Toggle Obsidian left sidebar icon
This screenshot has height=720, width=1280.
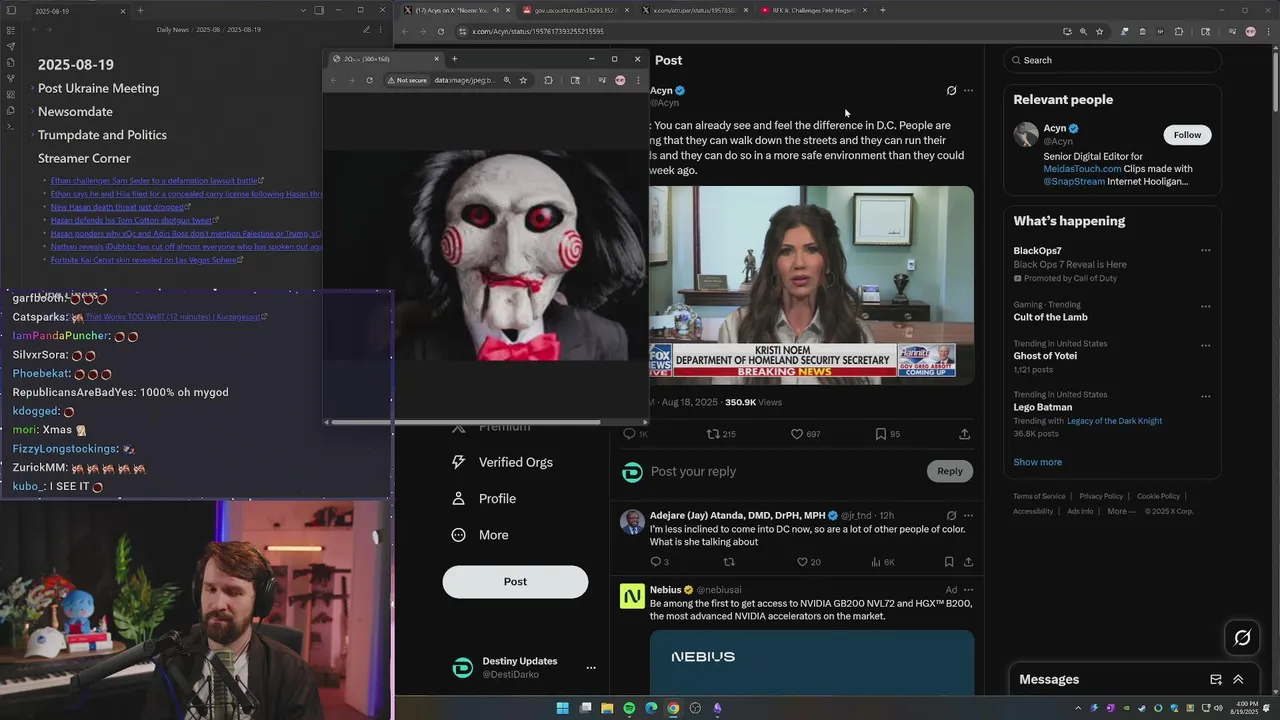(x=11, y=10)
